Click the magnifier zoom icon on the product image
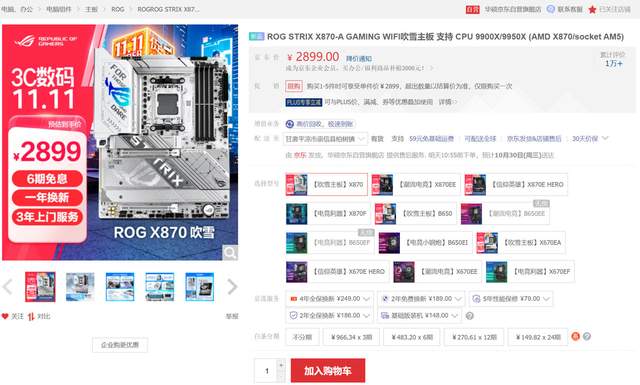This screenshot has height=385, width=640. click(230, 253)
